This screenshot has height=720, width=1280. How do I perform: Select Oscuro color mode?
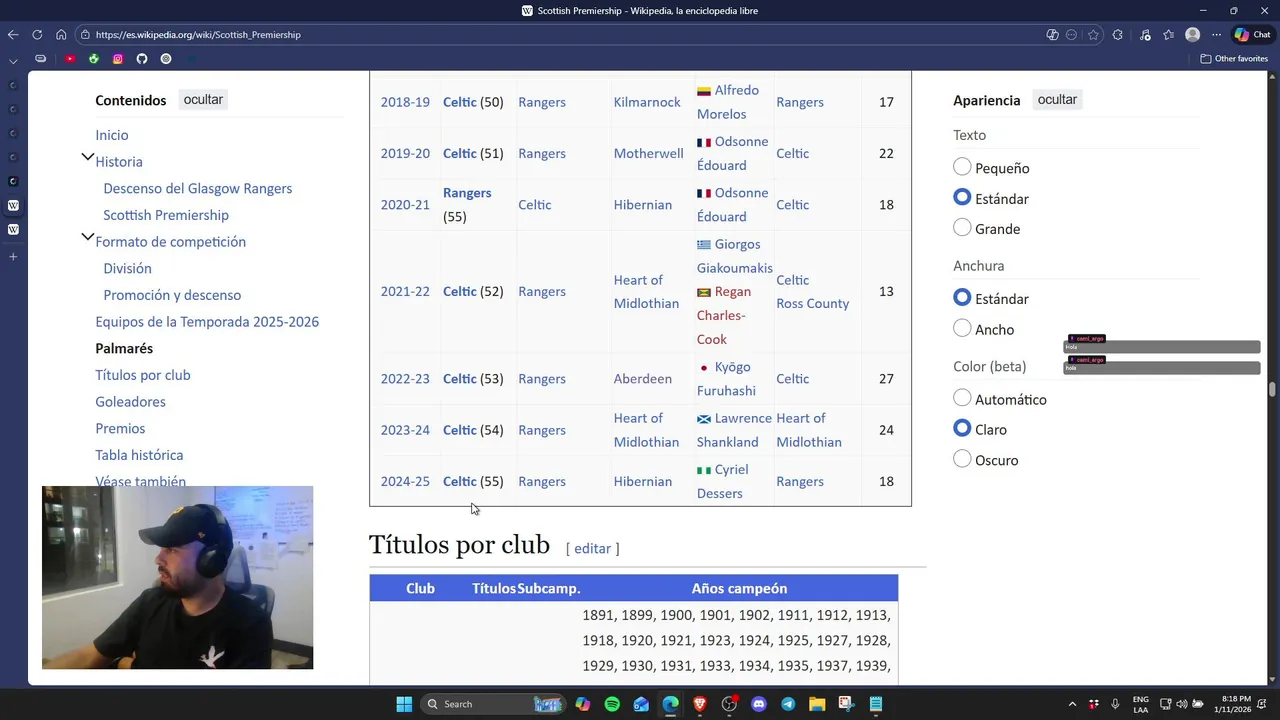(962, 459)
